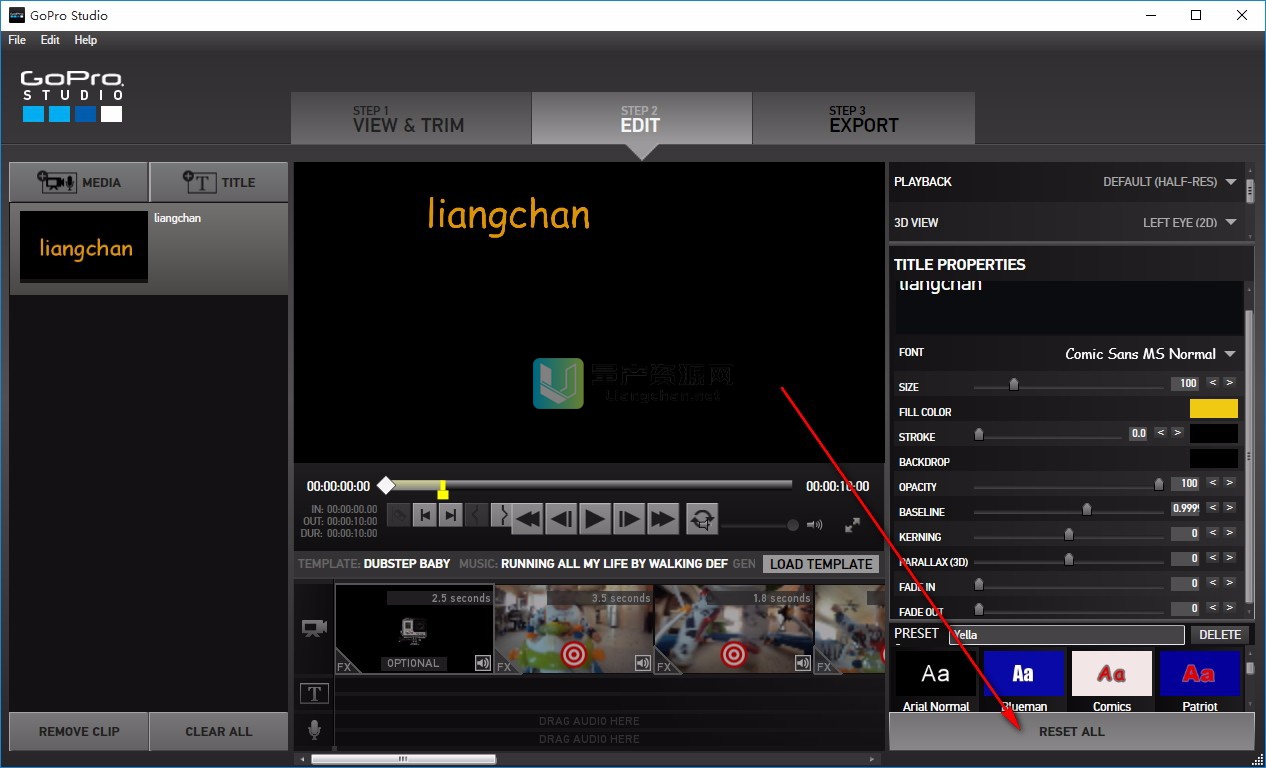Toggle fullscreen preview icon
The width and height of the screenshot is (1266, 768).
click(x=852, y=524)
